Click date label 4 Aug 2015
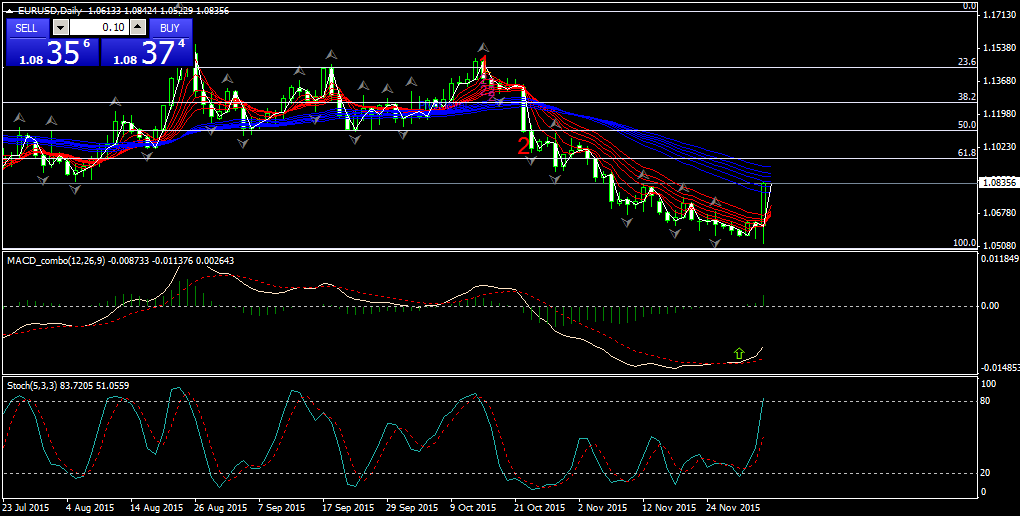The image size is (1020, 516). [91, 507]
